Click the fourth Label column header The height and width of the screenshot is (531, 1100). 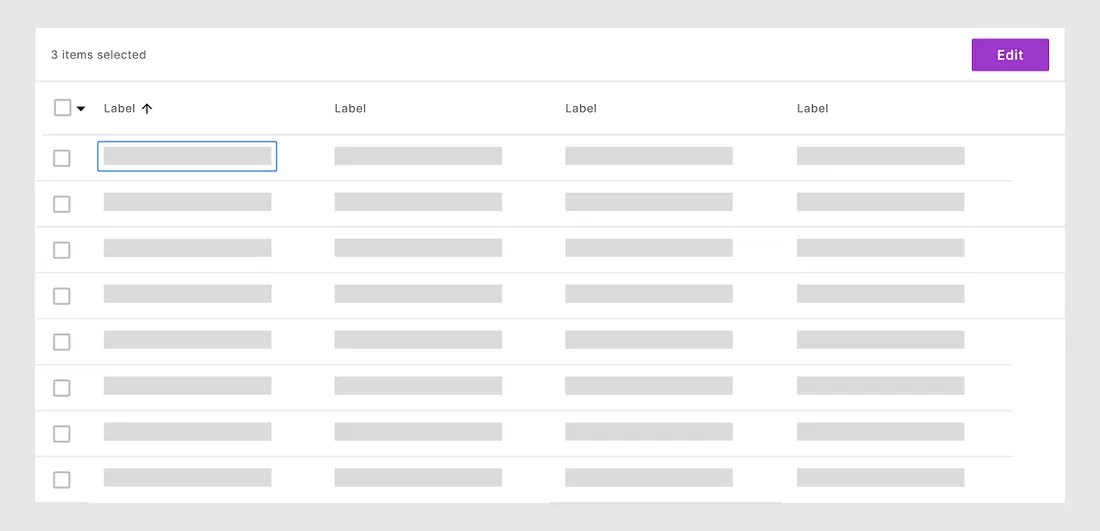point(812,108)
